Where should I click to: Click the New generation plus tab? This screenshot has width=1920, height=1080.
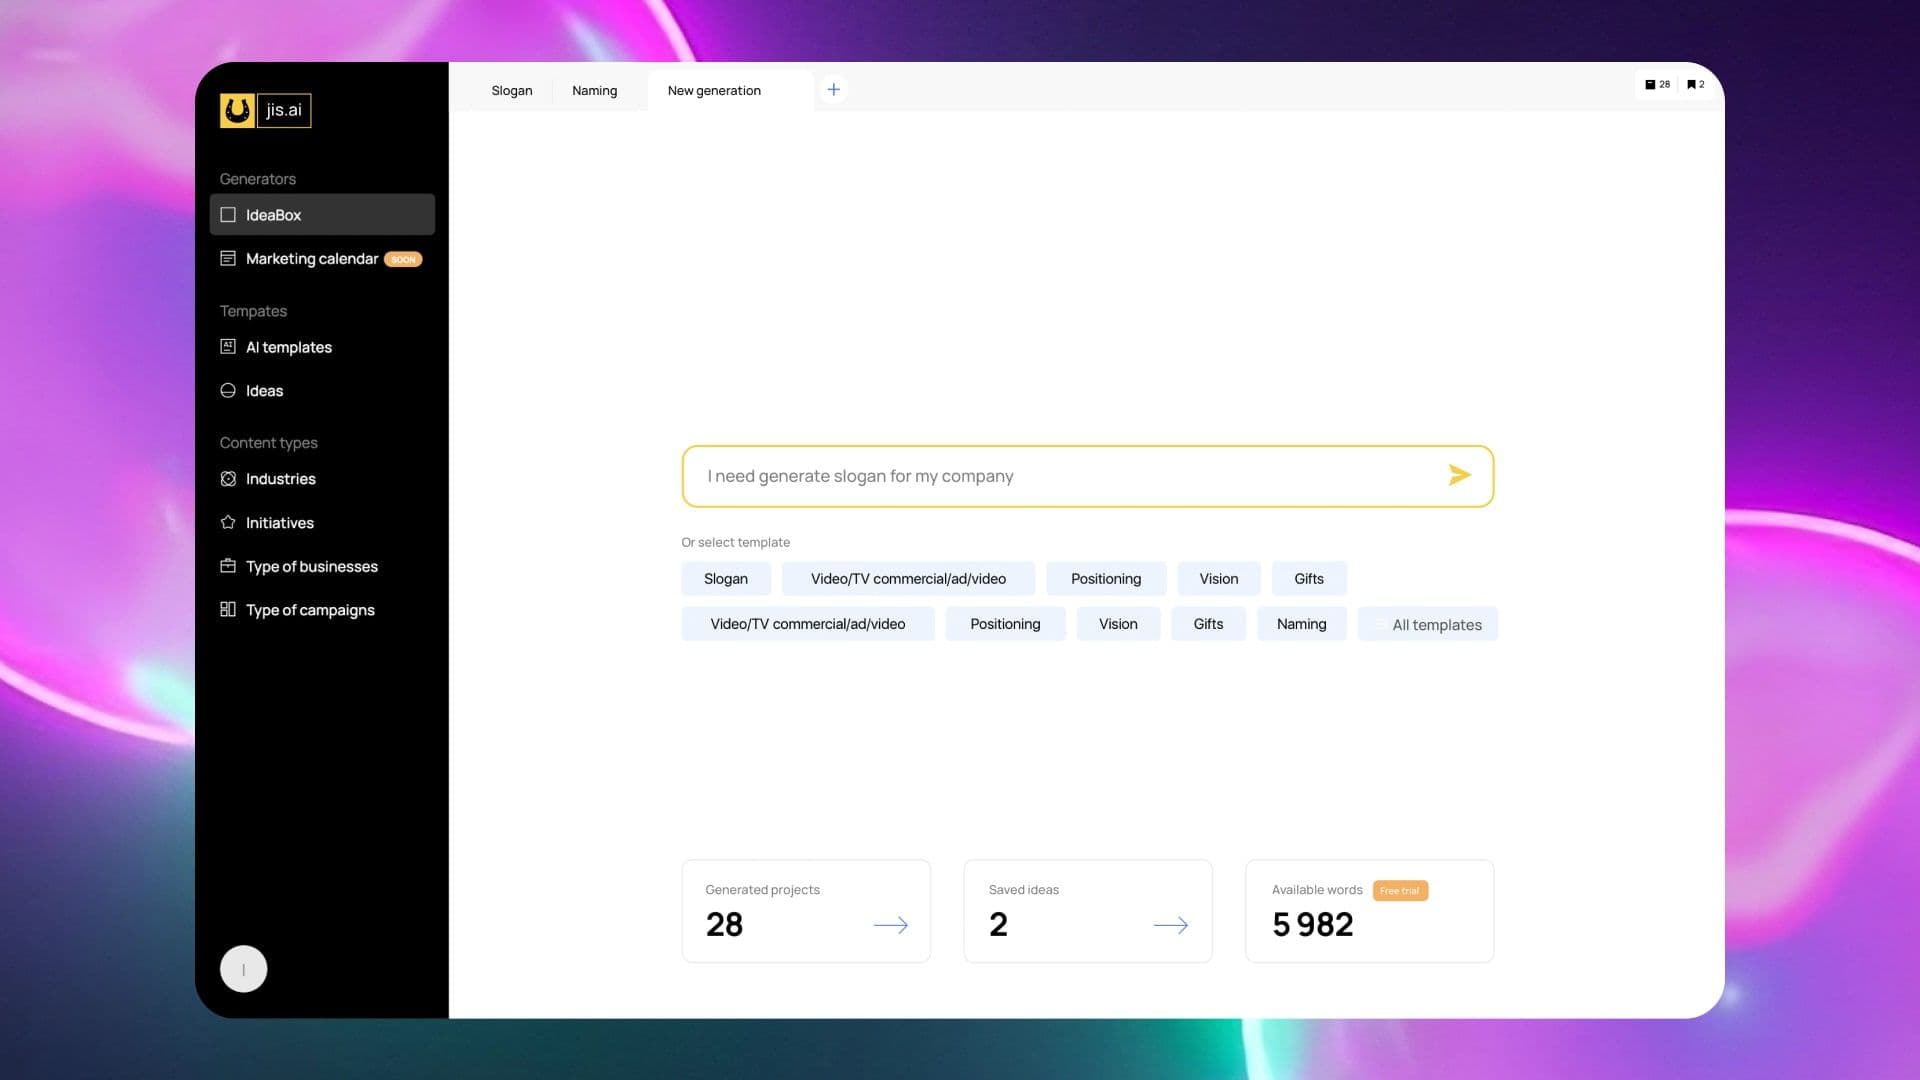(833, 88)
